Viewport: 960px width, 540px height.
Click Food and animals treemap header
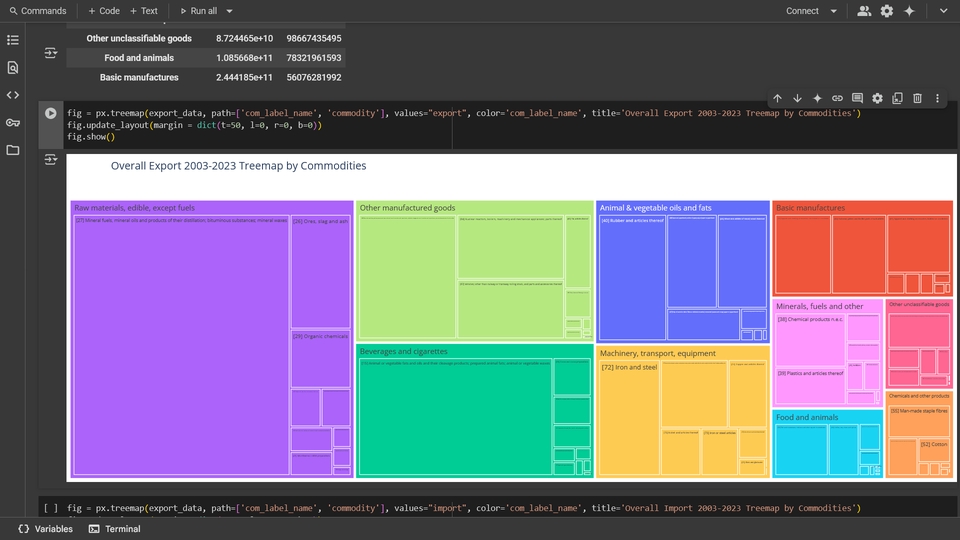point(807,417)
